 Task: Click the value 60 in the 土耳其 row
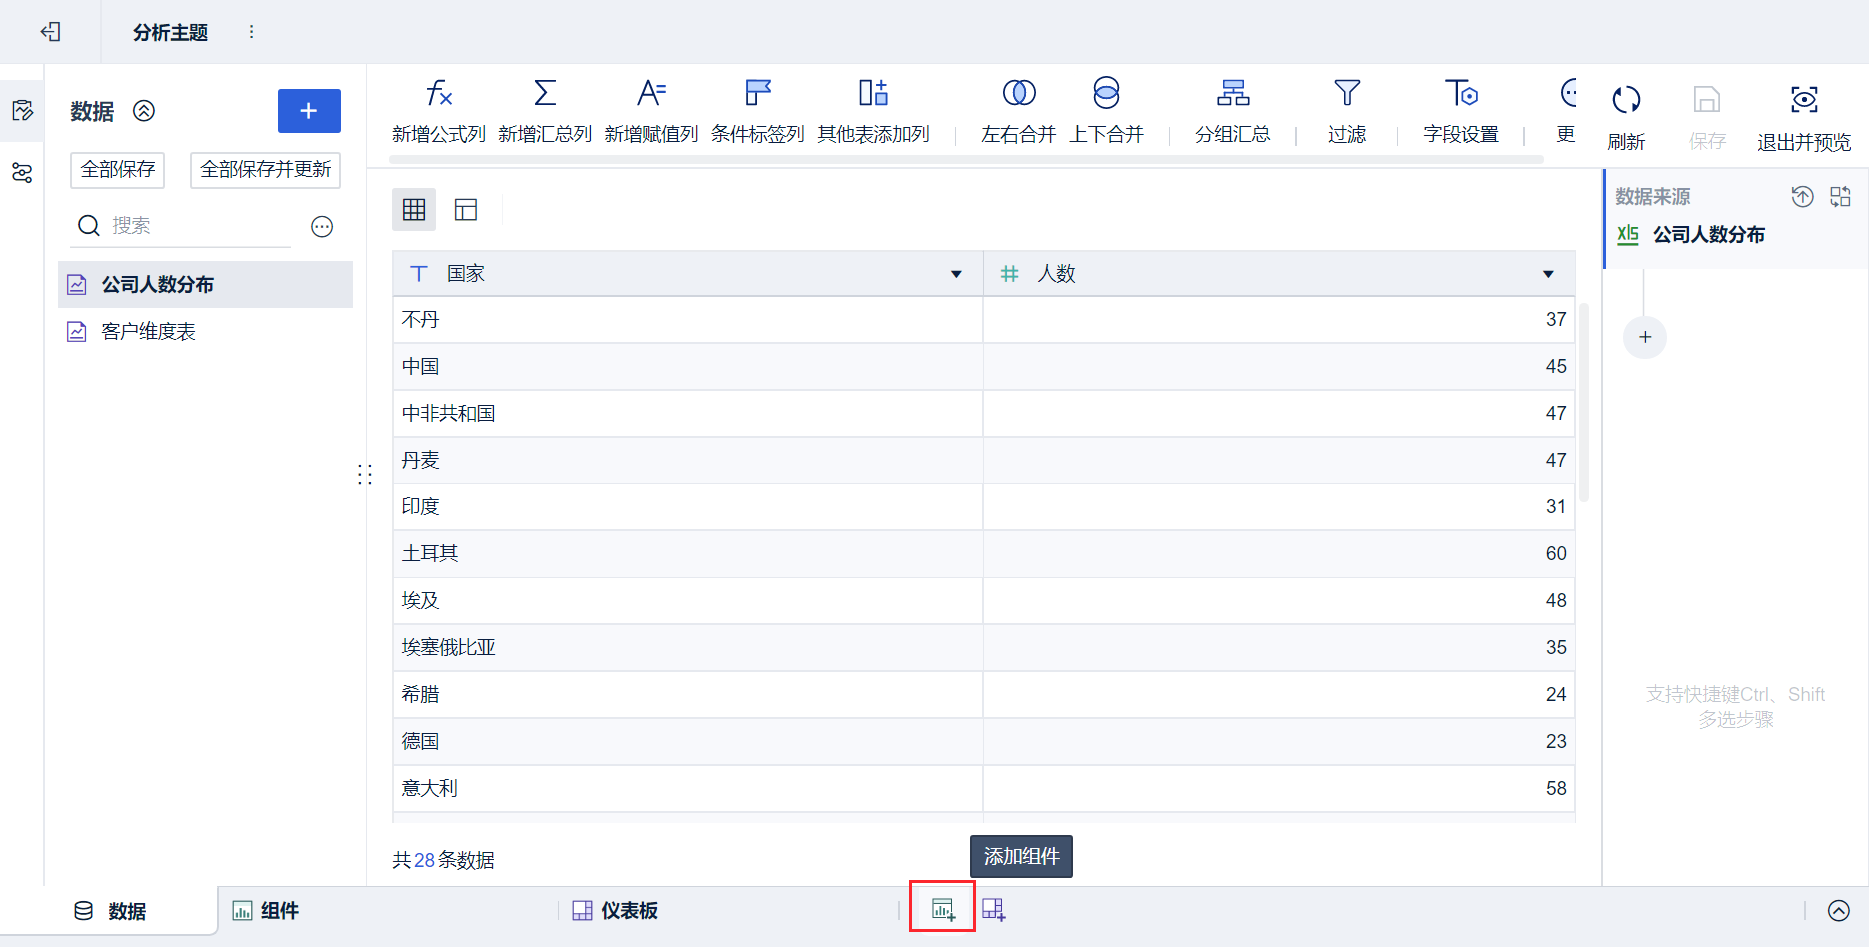[x=1556, y=554]
